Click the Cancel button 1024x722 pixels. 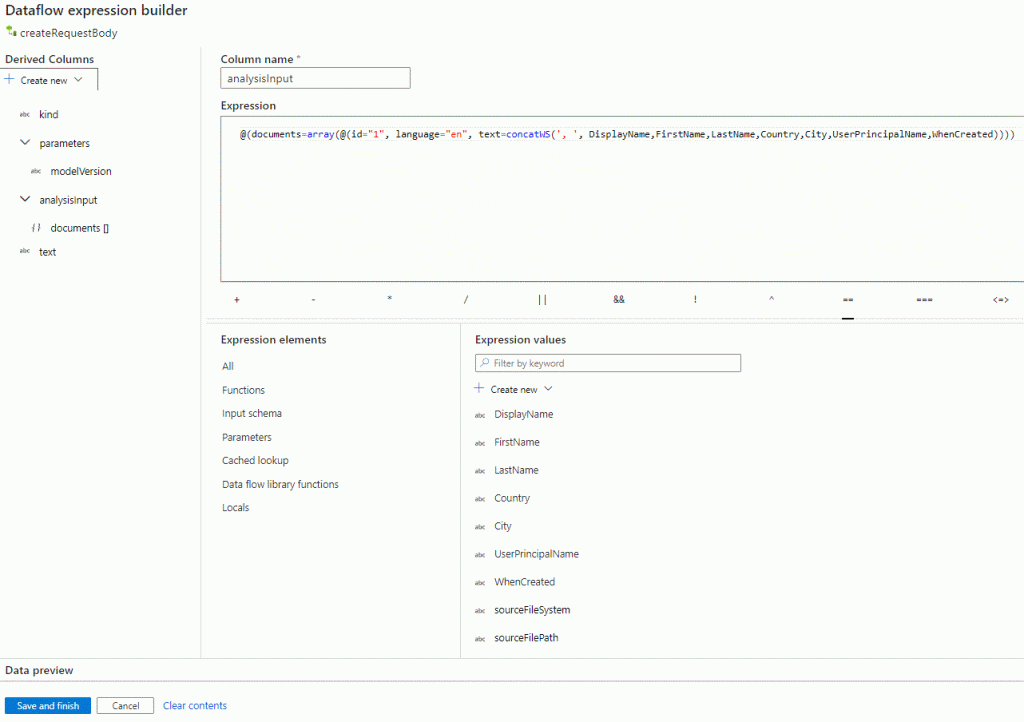[125, 706]
